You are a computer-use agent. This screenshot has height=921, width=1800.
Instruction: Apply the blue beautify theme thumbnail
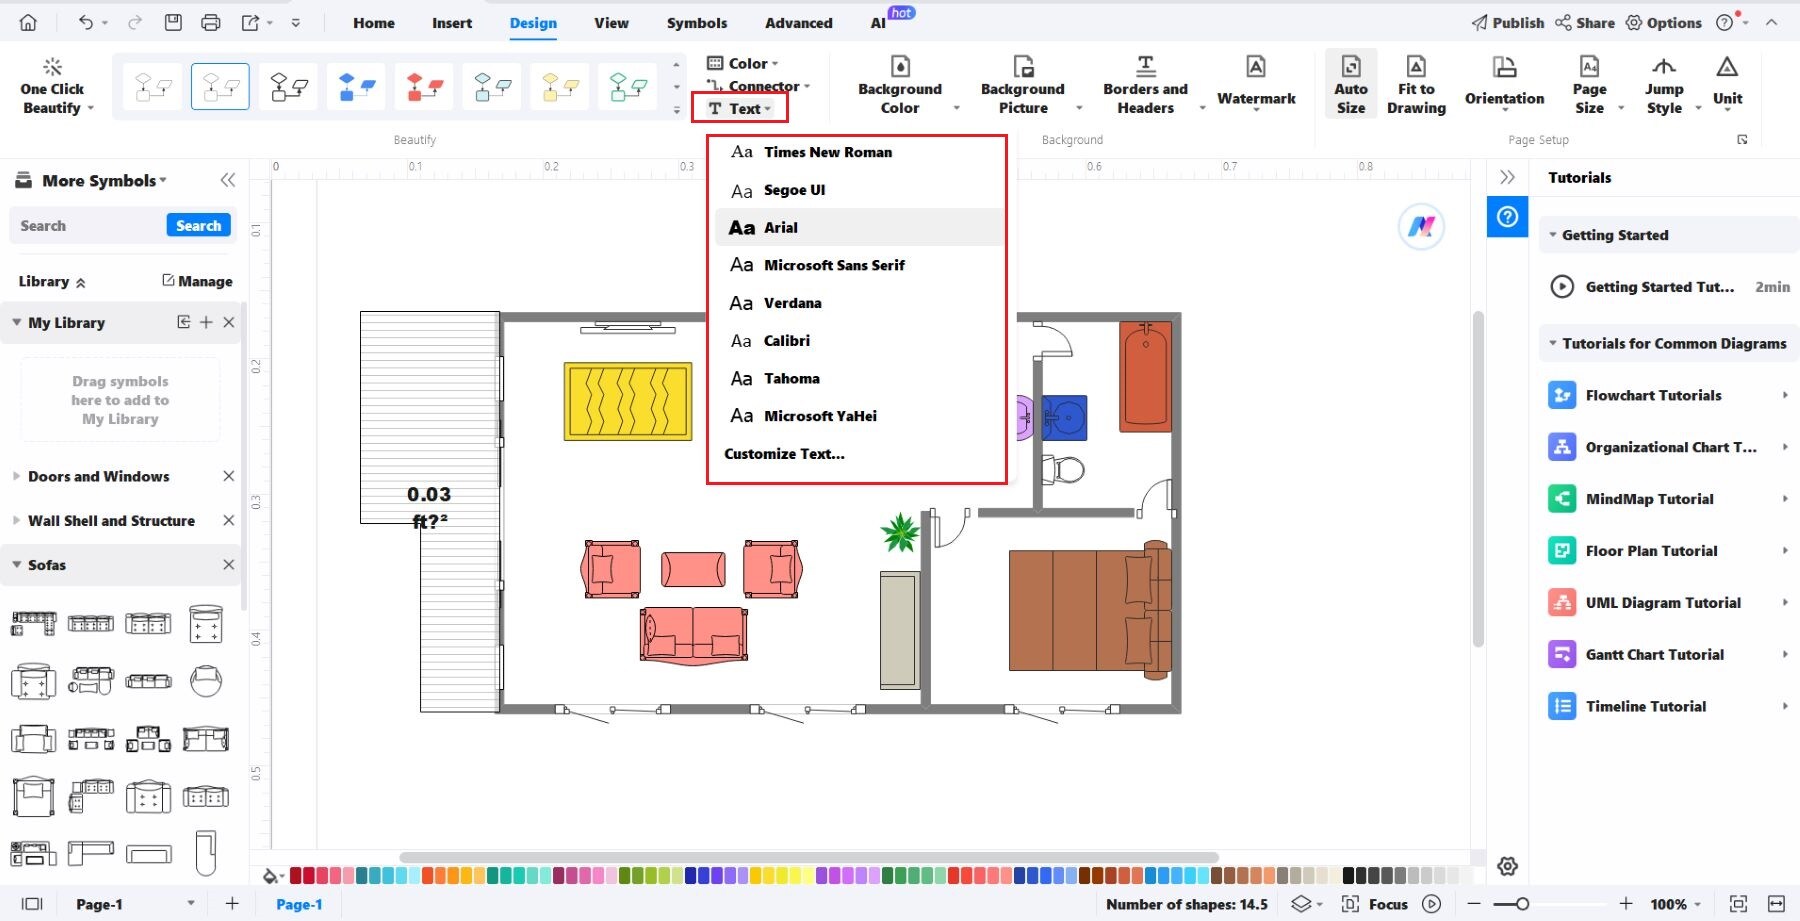[x=356, y=87]
